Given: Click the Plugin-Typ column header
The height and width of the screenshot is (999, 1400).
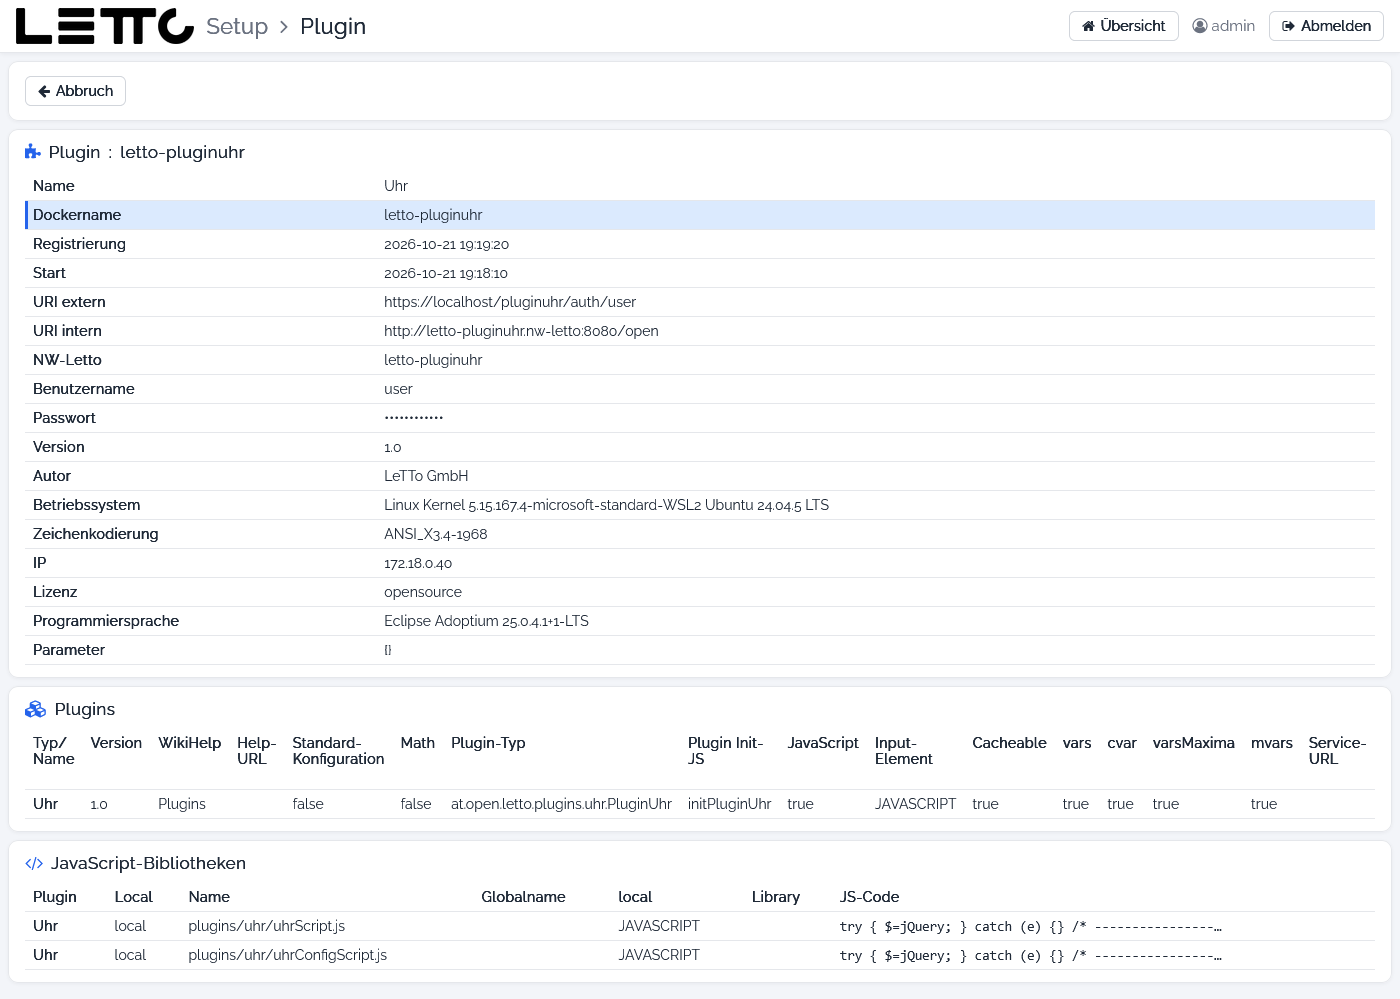Looking at the screenshot, I should click(x=488, y=743).
